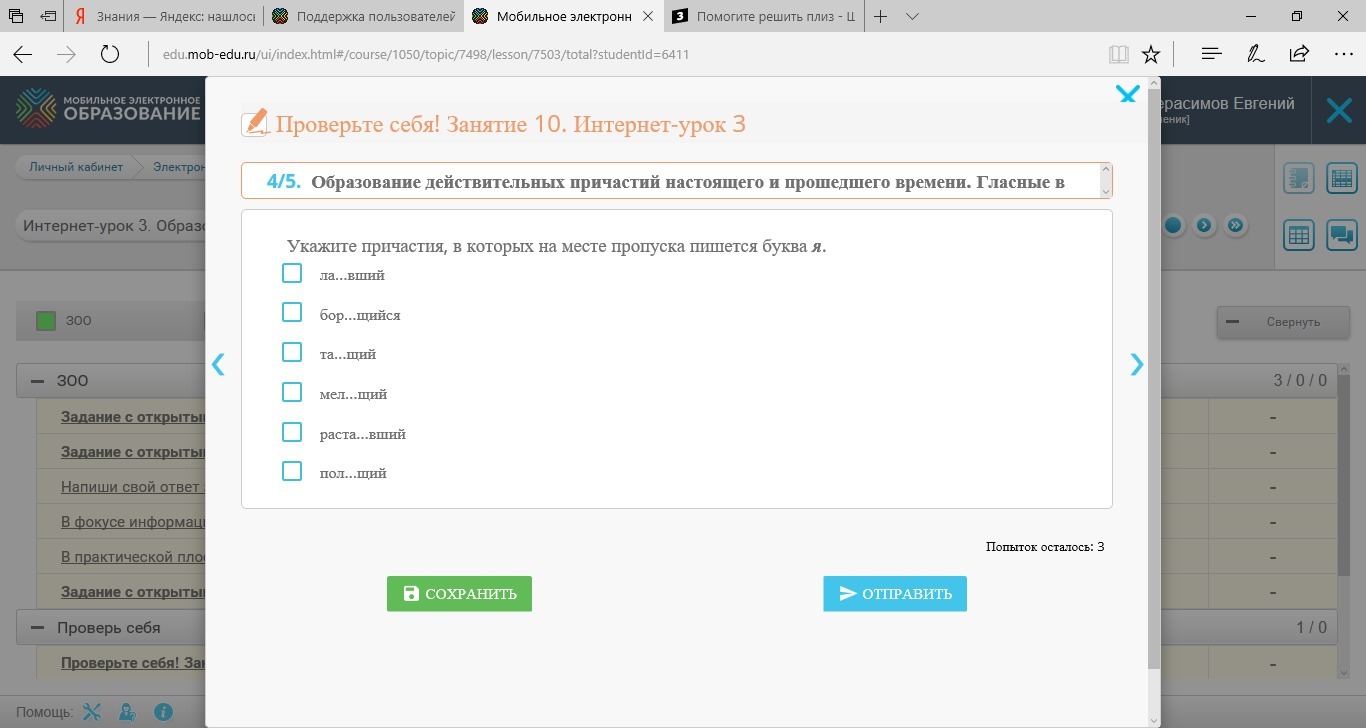Go to the next question arrow
This screenshot has height=728, width=1366.
point(1136,365)
